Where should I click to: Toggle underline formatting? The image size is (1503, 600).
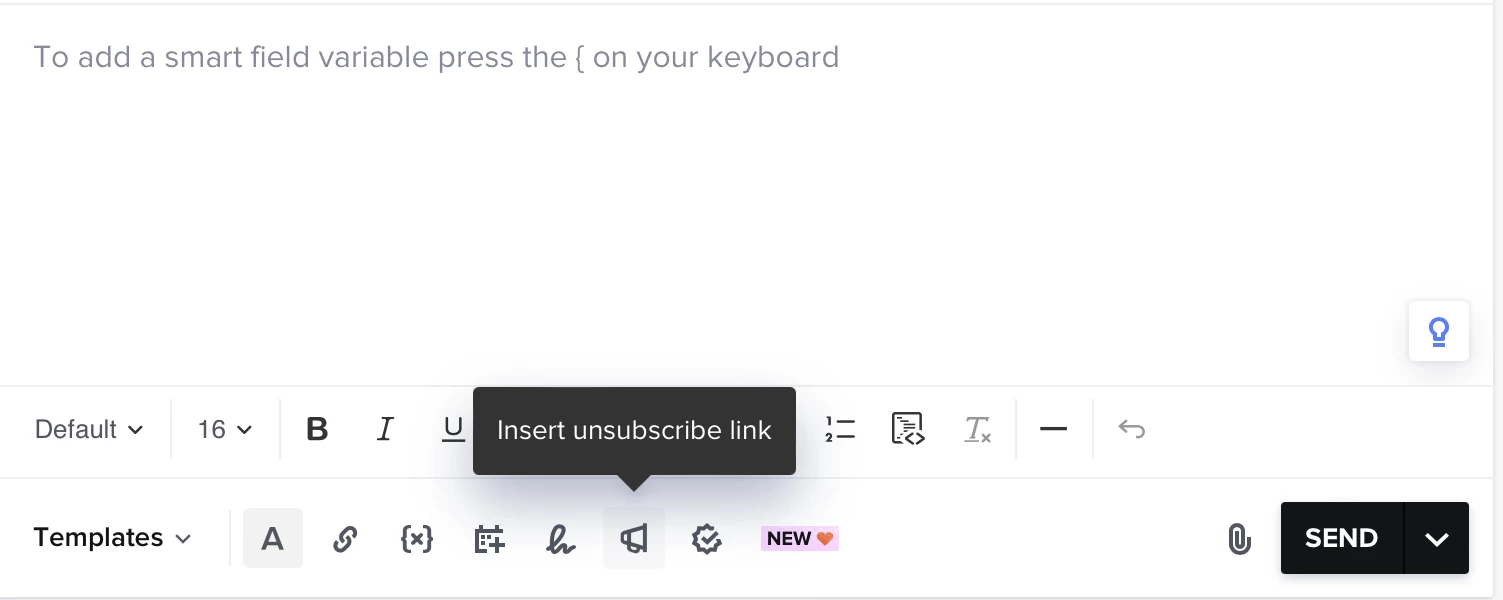coord(454,429)
